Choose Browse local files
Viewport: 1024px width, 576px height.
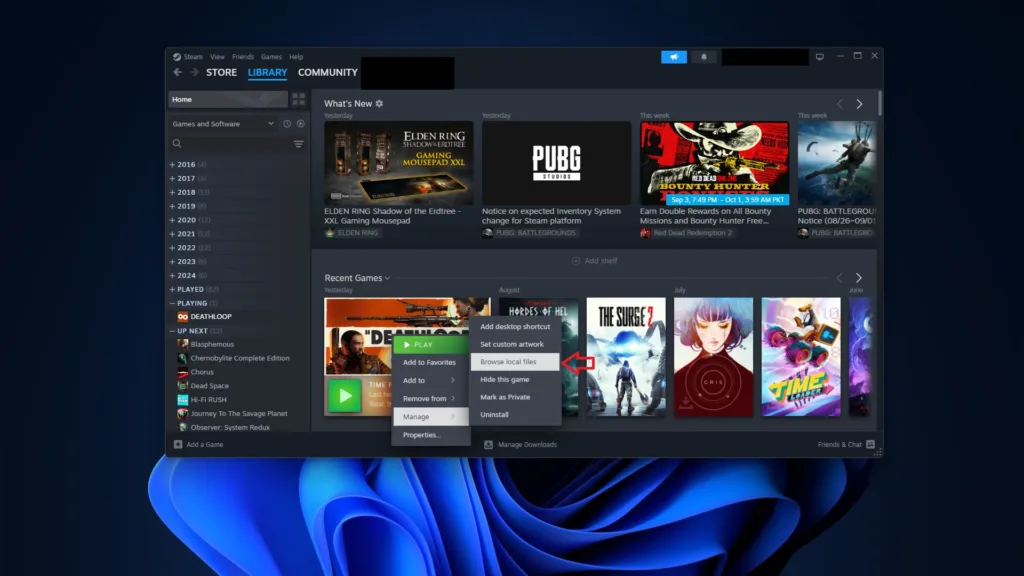point(515,362)
